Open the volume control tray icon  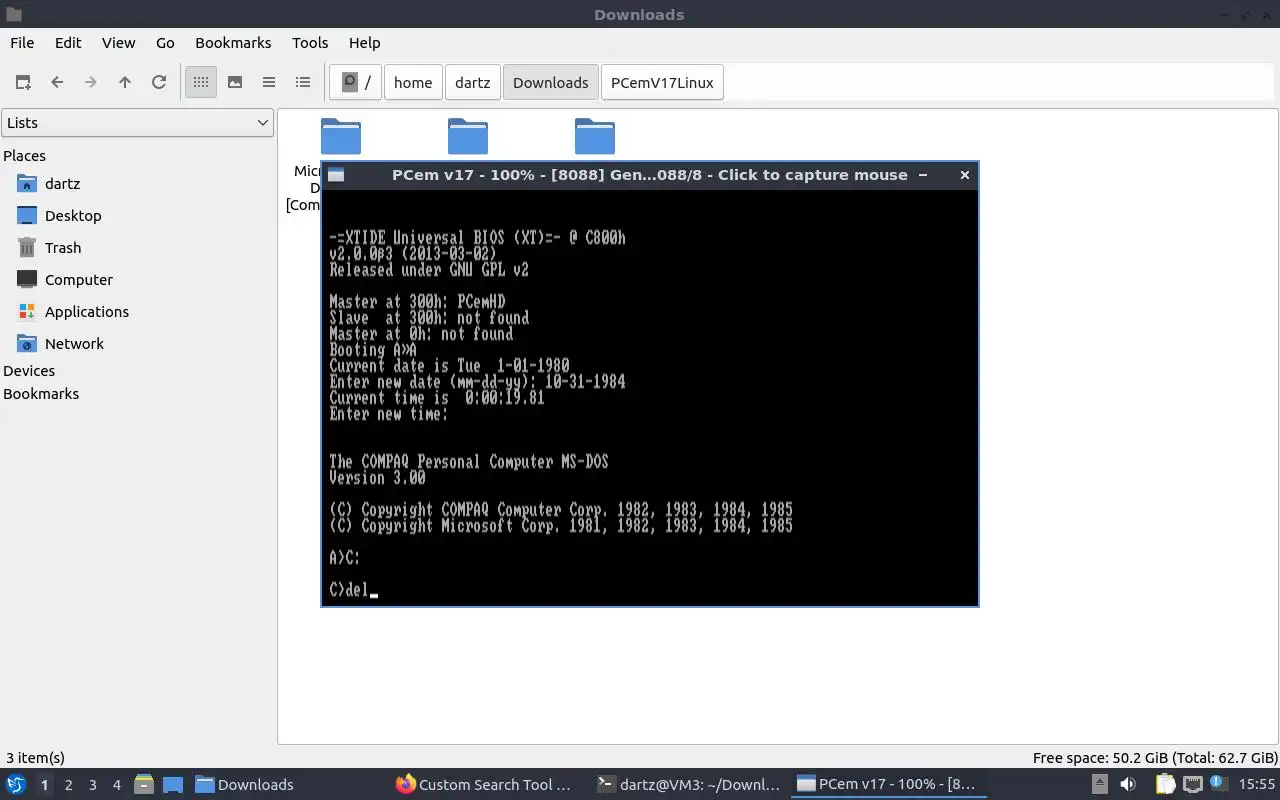[x=1128, y=784]
